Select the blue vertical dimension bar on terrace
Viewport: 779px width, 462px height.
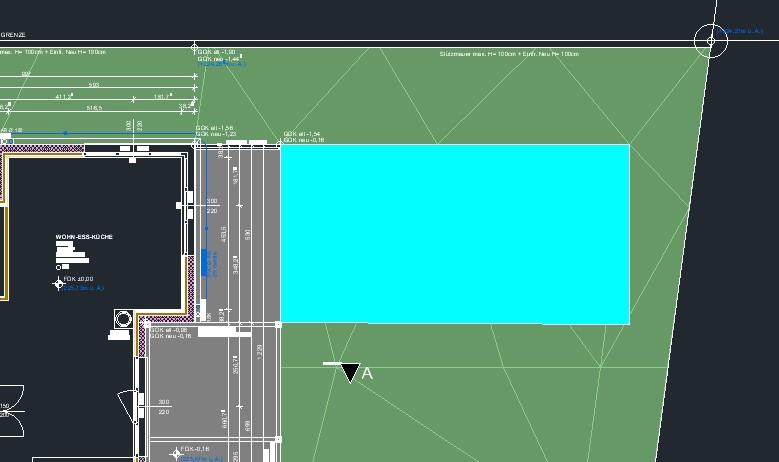[x=205, y=262]
